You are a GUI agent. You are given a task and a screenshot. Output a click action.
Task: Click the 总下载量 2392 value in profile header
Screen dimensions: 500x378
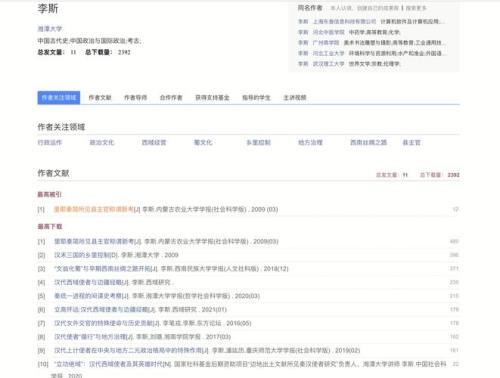[124, 52]
